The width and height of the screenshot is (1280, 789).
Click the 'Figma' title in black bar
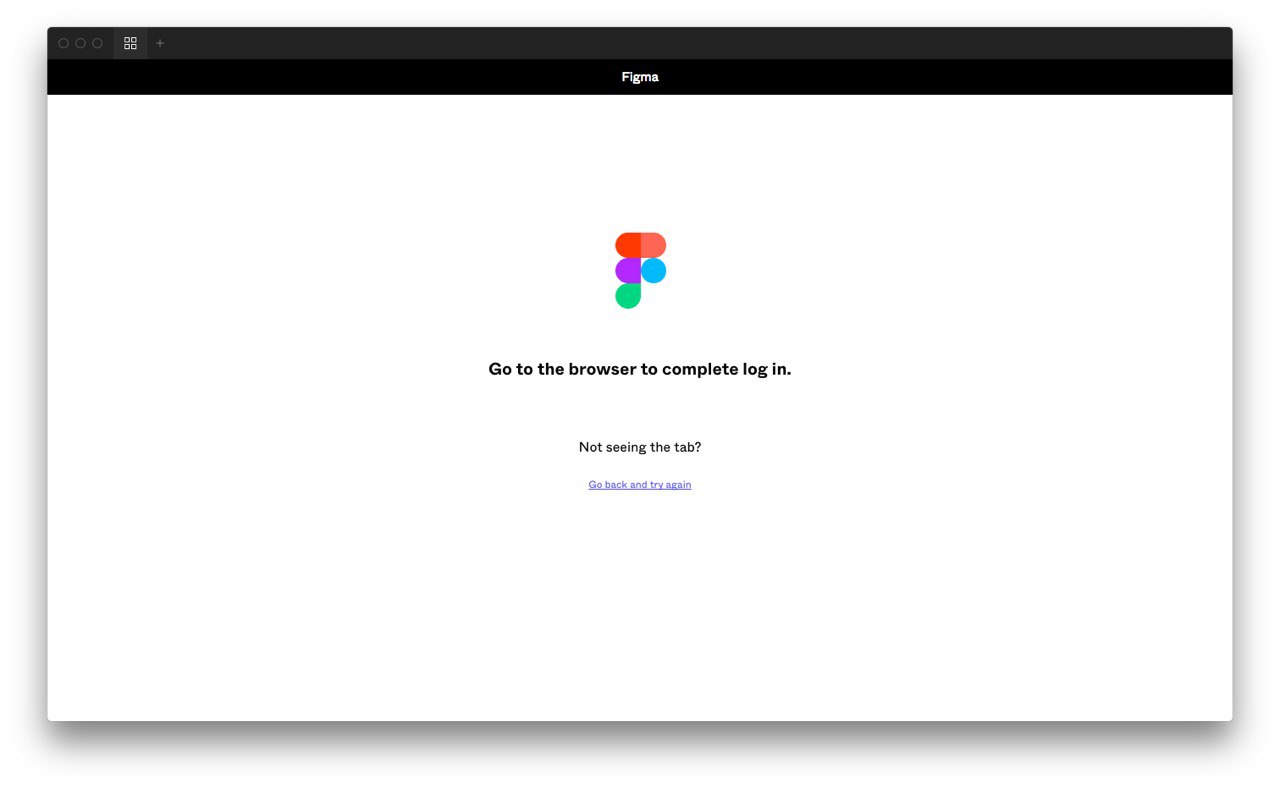(x=640, y=77)
